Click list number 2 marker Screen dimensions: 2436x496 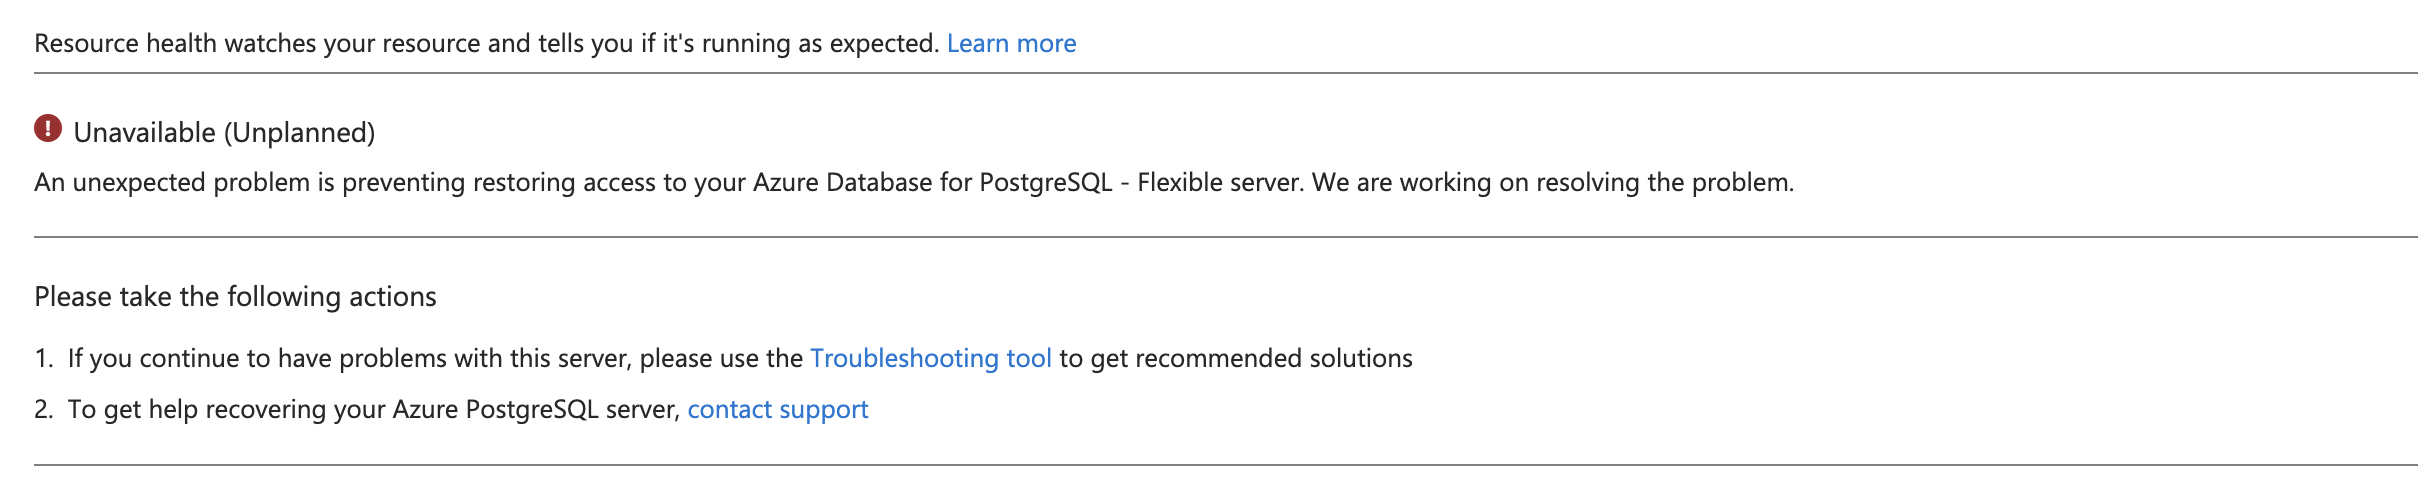coord(43,410)
